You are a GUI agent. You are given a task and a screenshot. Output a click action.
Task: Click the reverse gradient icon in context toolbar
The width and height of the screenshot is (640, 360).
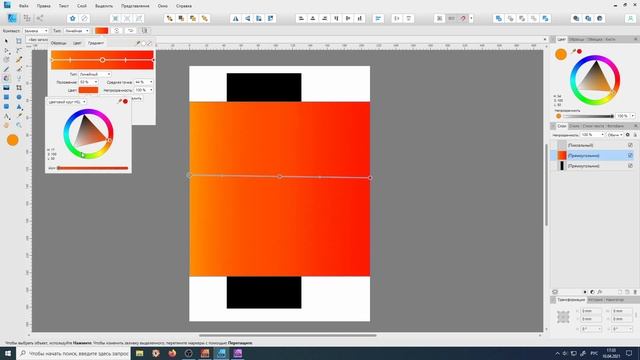click(131, 31)
